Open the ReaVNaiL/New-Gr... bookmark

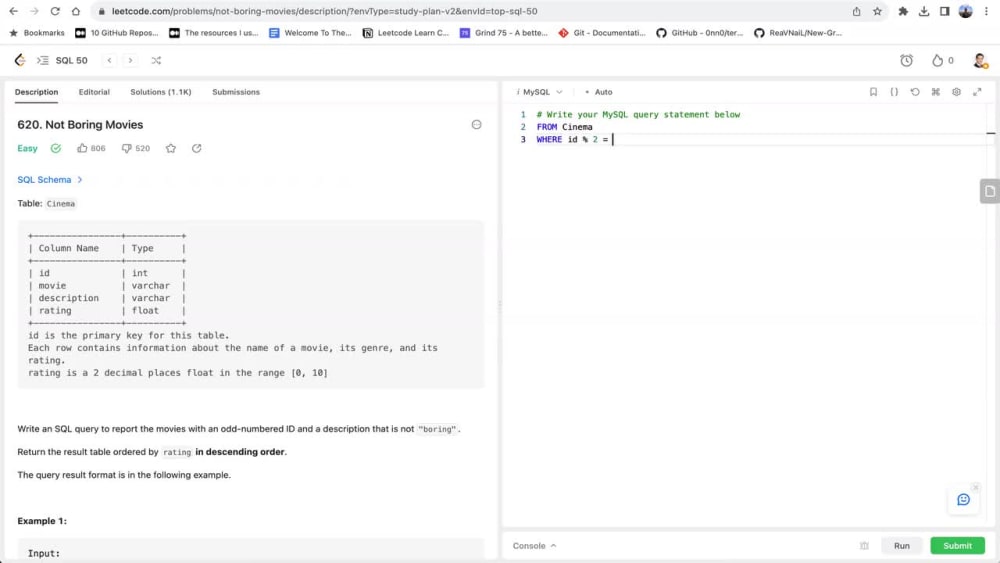798,33
